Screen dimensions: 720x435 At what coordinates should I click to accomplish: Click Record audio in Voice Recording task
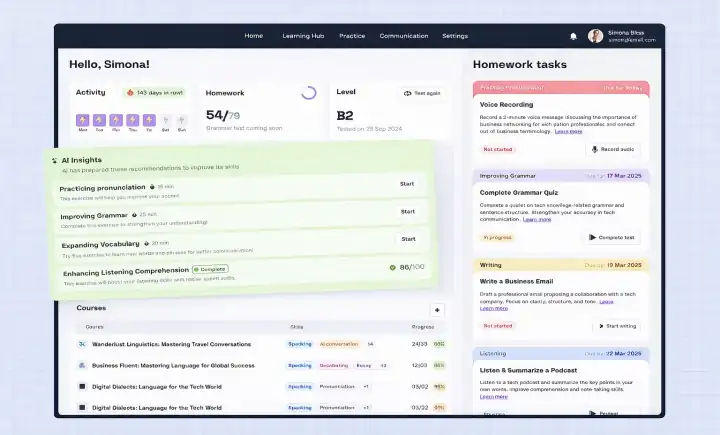(x=613, y=149)
